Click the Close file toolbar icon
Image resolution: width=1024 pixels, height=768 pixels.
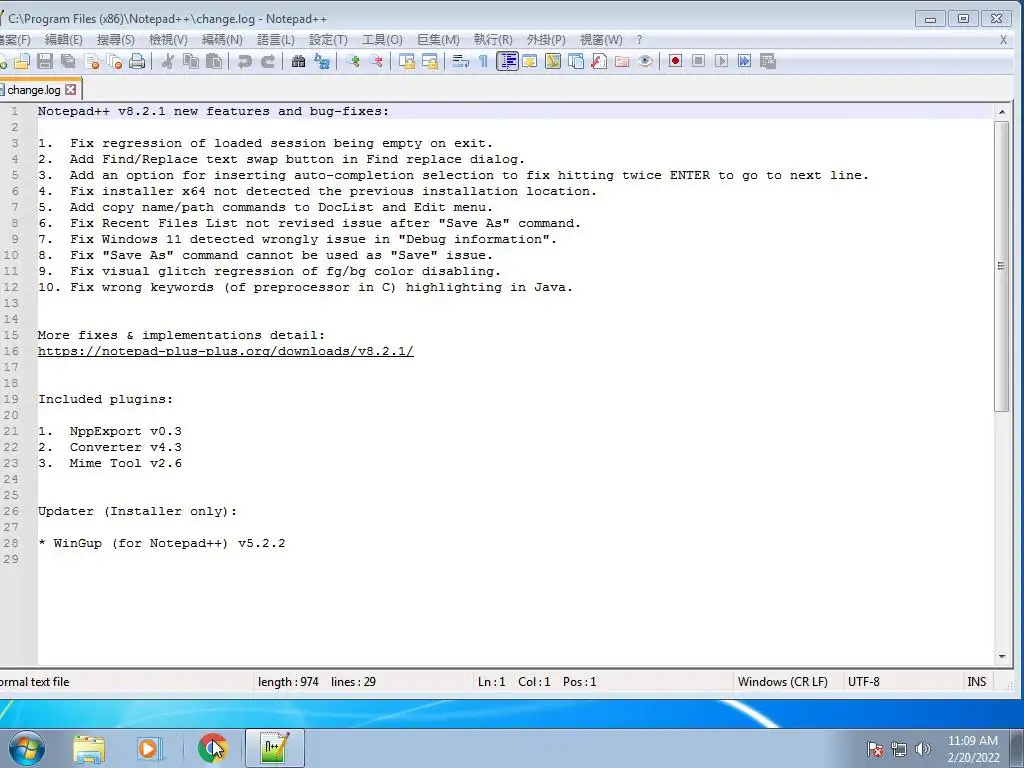92,61
